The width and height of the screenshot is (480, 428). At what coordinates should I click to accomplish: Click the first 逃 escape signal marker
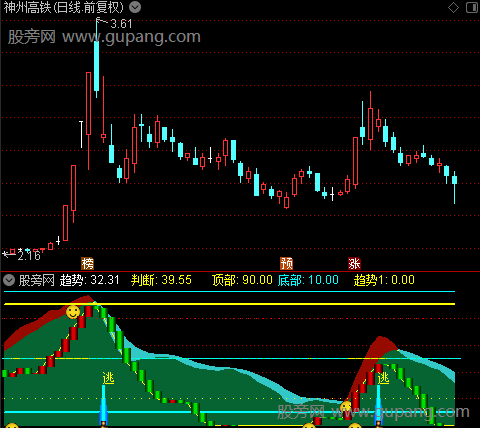click(x=108, y=378)
